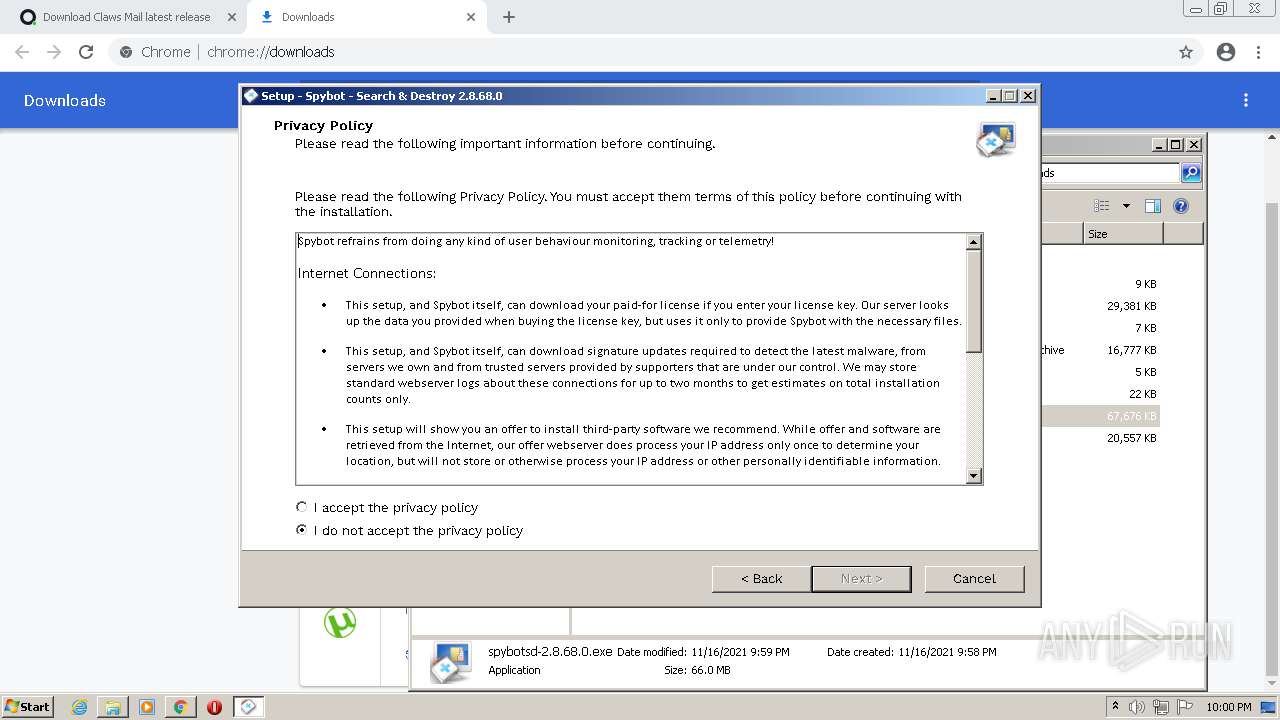Click the privacy policy scroll-up arrow
The width and height of the screenshot is (1280, 720).
pyautogui.click(x=974, y=242)
